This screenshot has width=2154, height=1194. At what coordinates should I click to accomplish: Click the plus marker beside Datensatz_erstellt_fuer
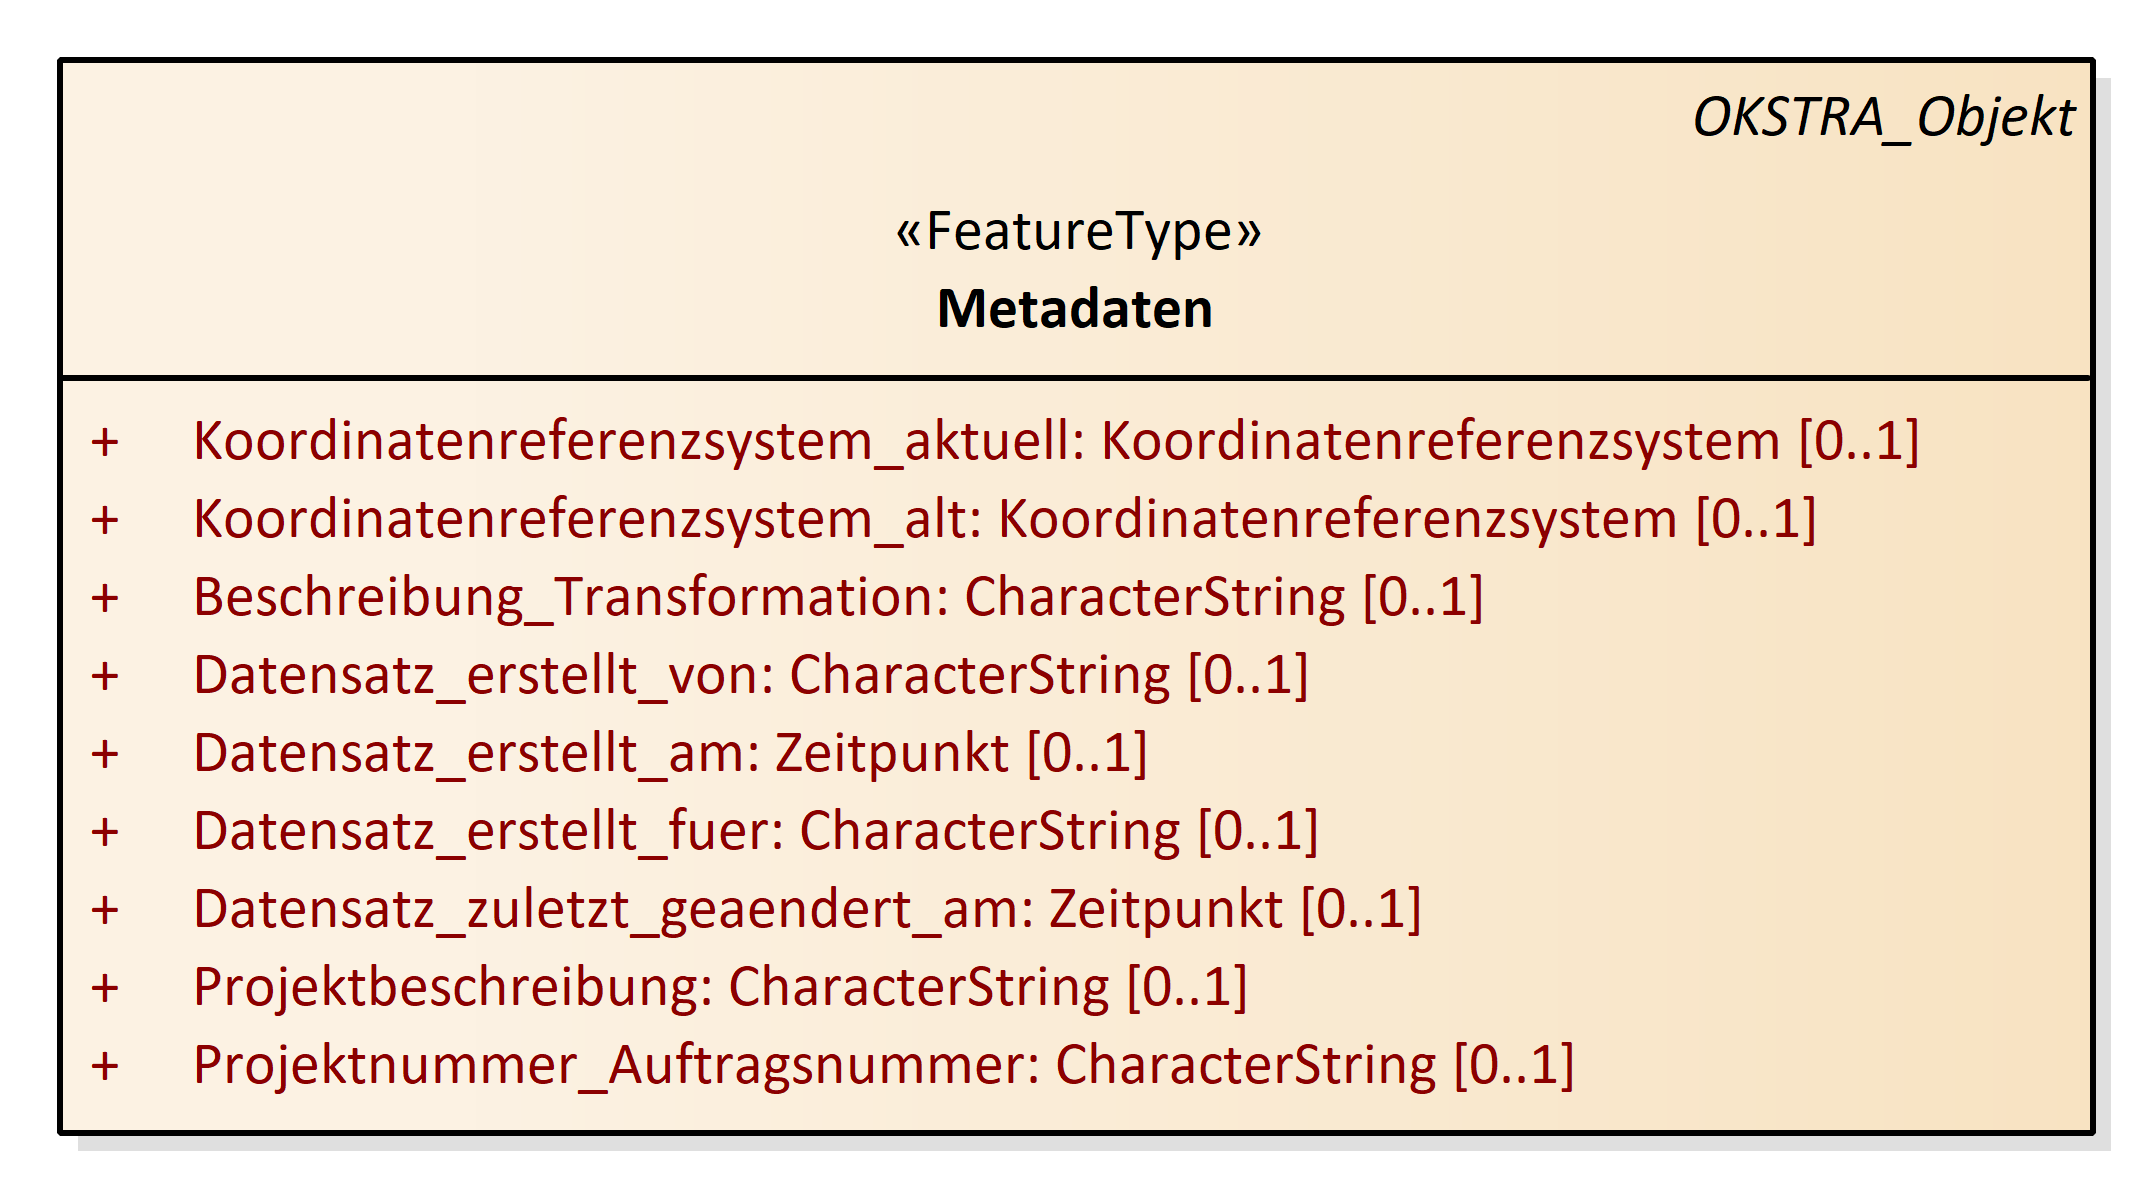coord(105,832)
